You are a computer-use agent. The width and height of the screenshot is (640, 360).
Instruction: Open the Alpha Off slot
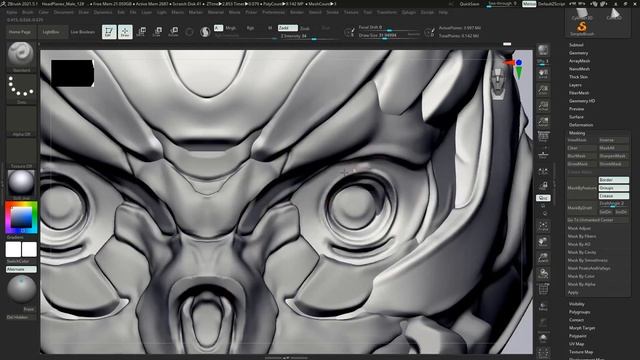(x=21, y=121)
